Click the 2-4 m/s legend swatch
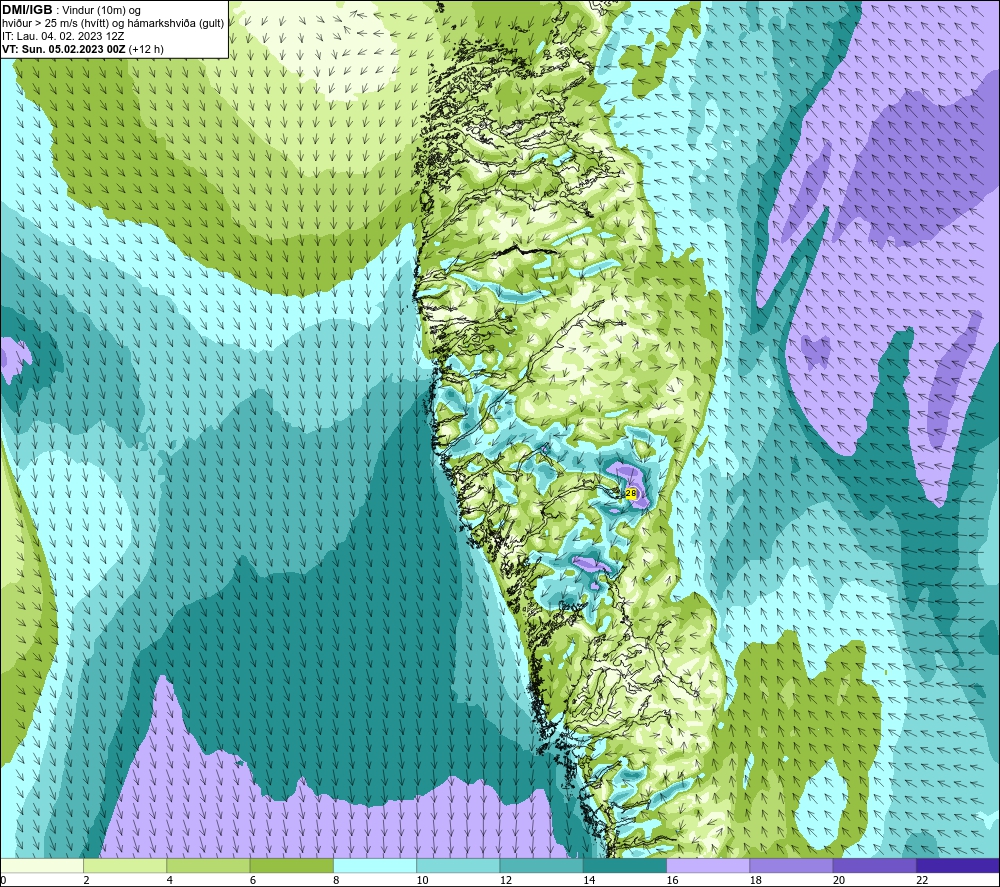1000x887 pixels. [125, 865]
